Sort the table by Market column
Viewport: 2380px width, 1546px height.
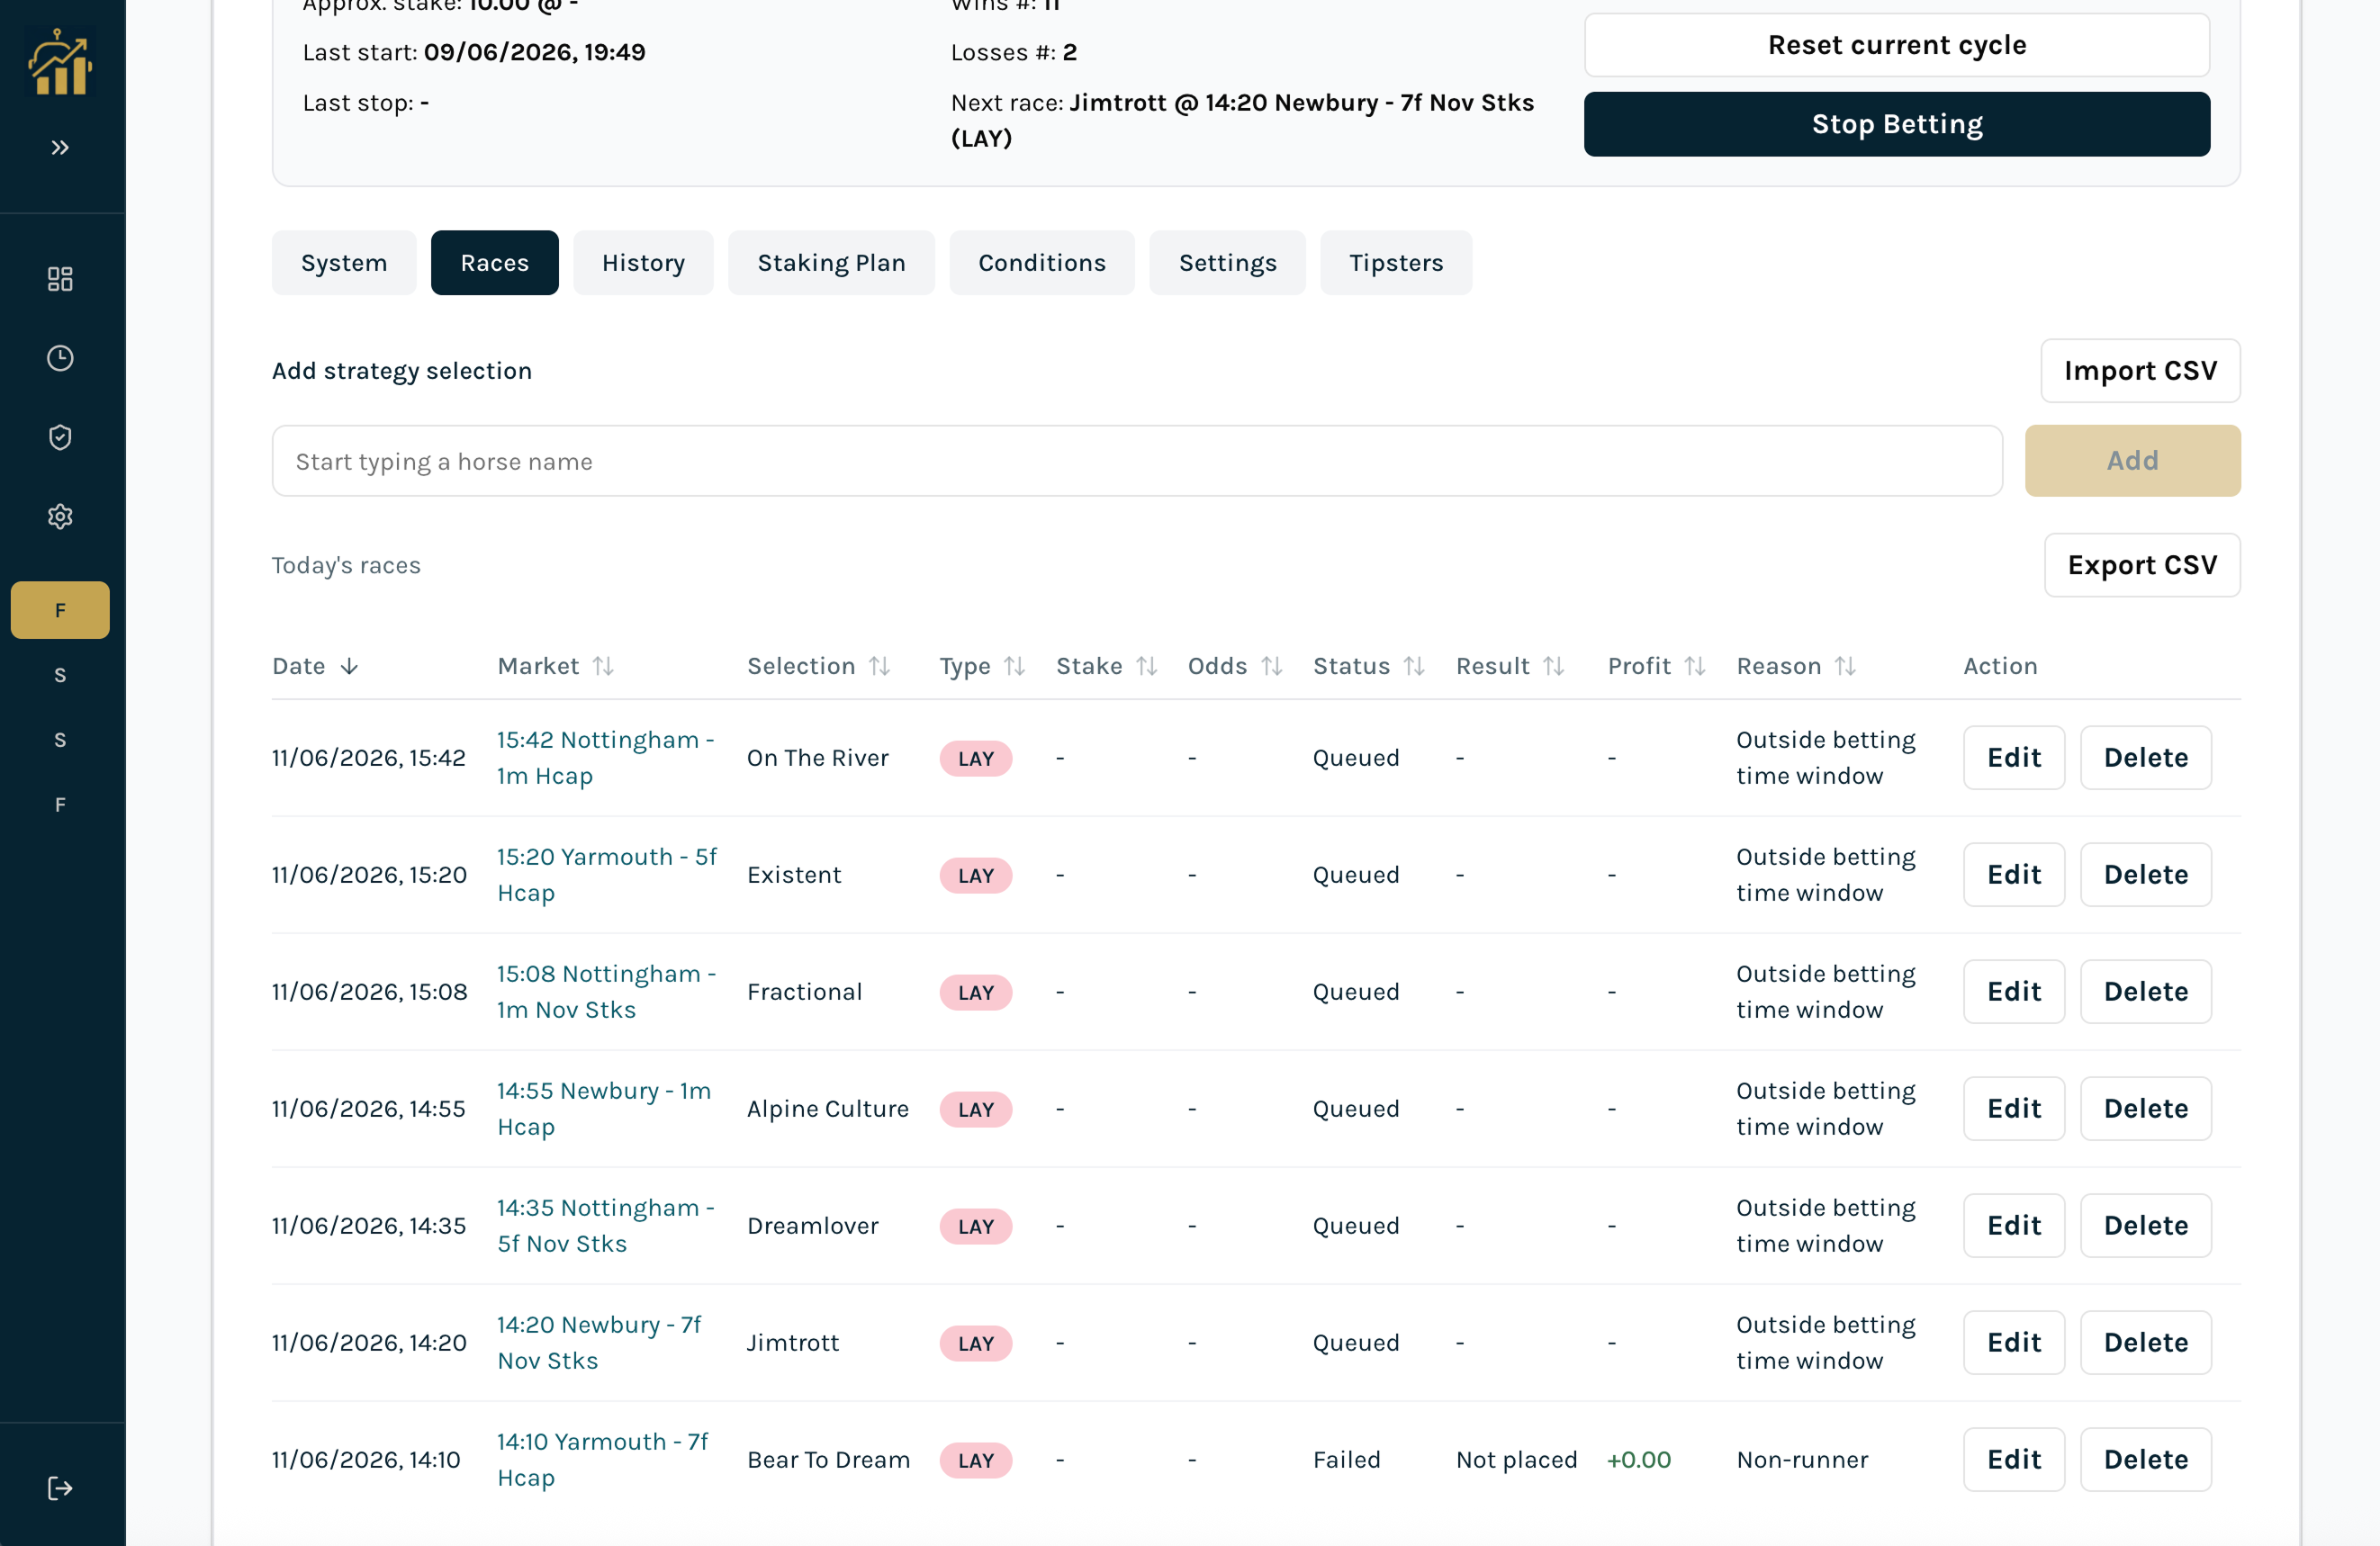(556, 666)
